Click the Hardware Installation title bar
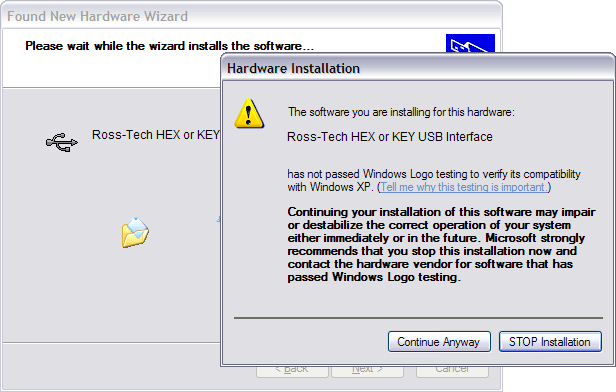The width and height of the screenshot is (616, 392). point(418,68)
